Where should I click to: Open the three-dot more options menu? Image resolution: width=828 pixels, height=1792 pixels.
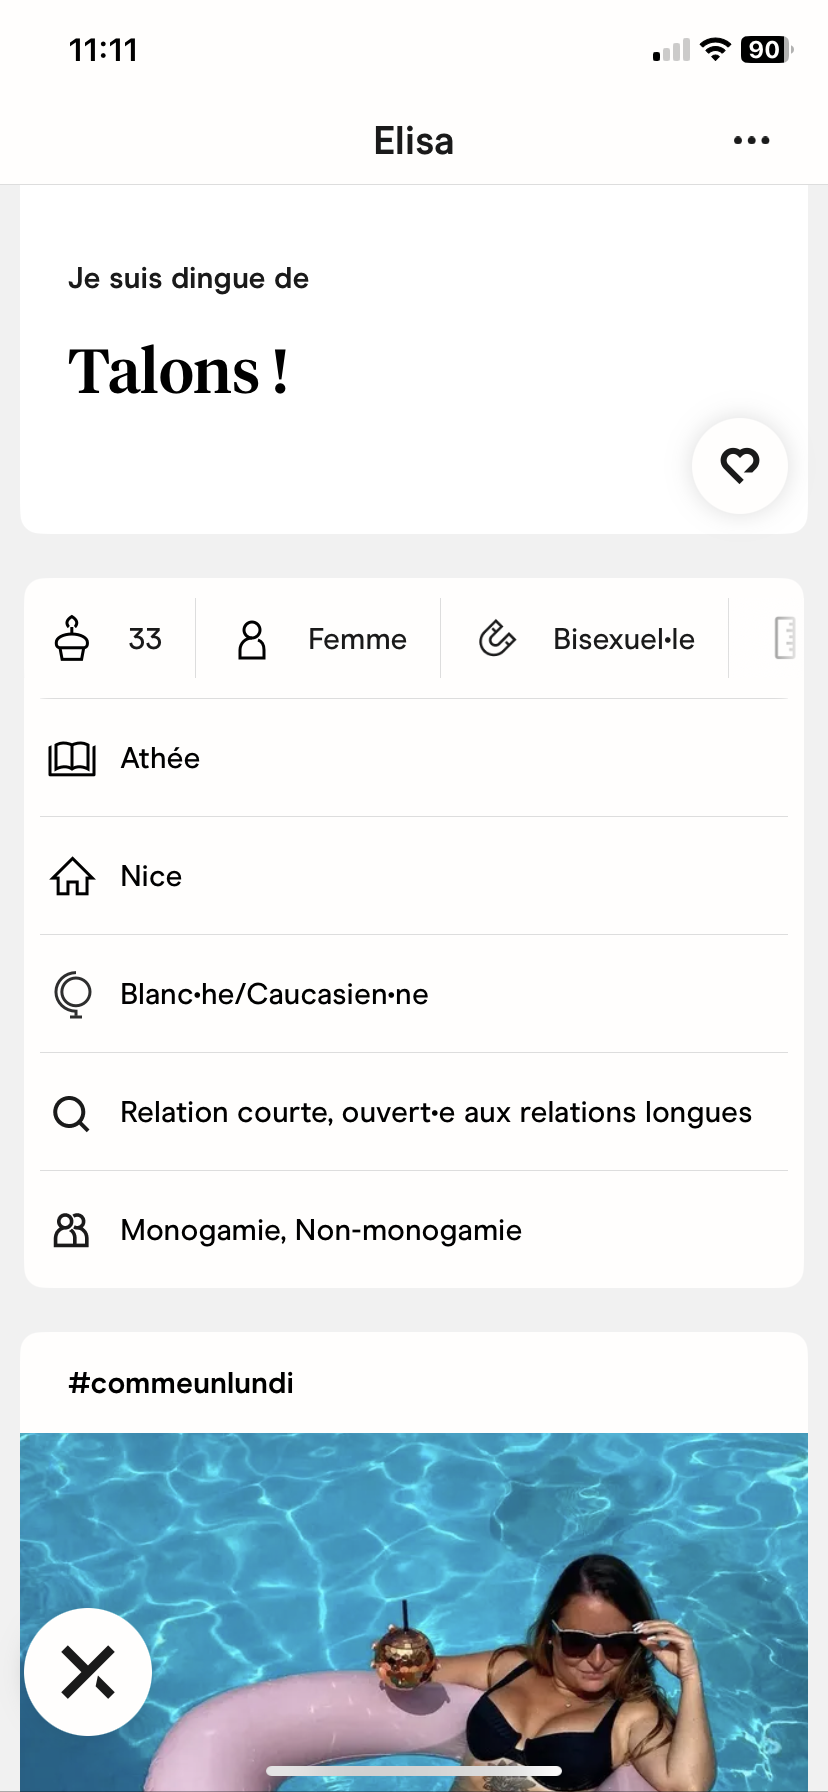(751, 140)
